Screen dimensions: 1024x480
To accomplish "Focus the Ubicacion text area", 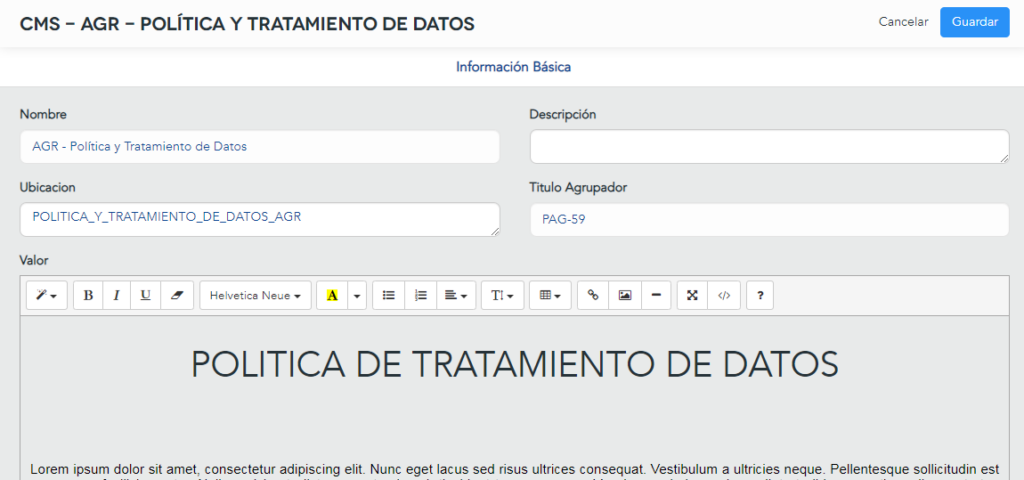I will pos(260,219).
